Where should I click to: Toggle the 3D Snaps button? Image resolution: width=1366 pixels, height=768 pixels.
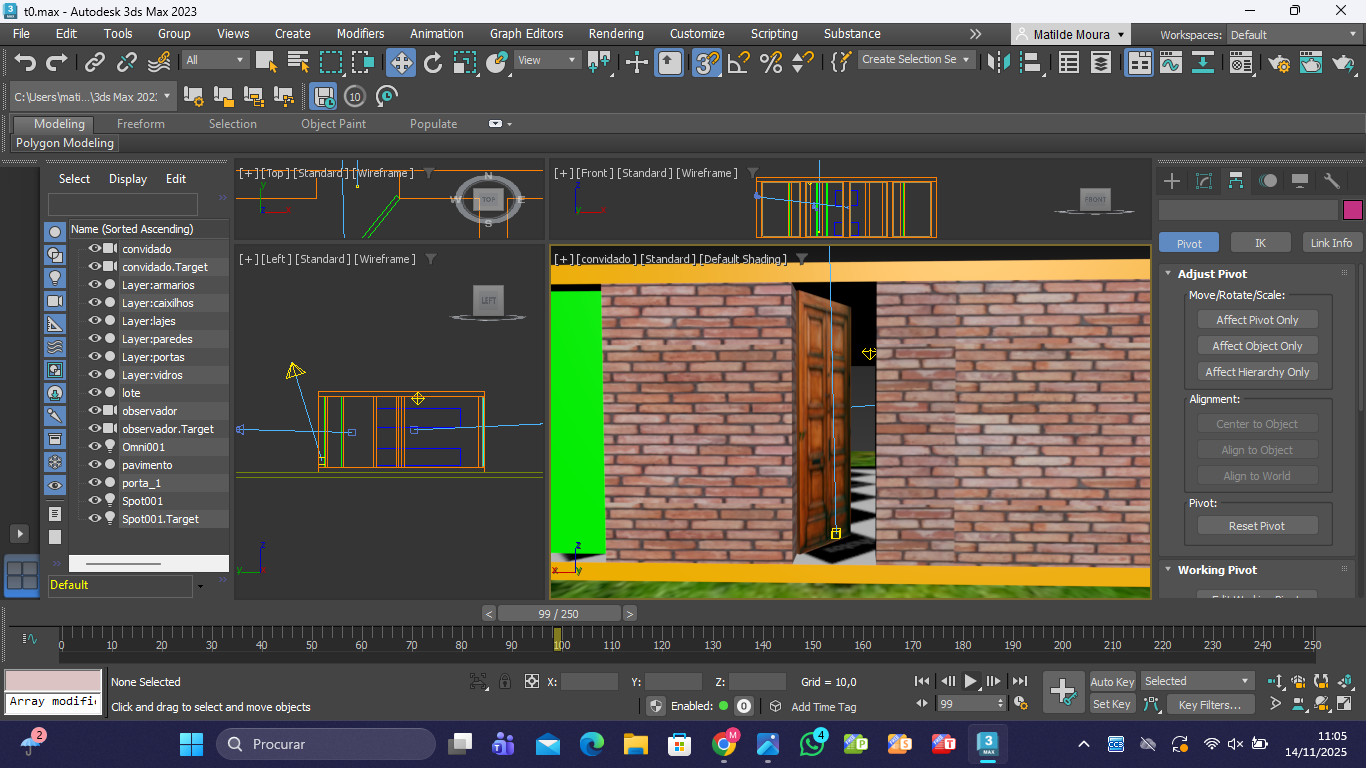tap(707, 63)
